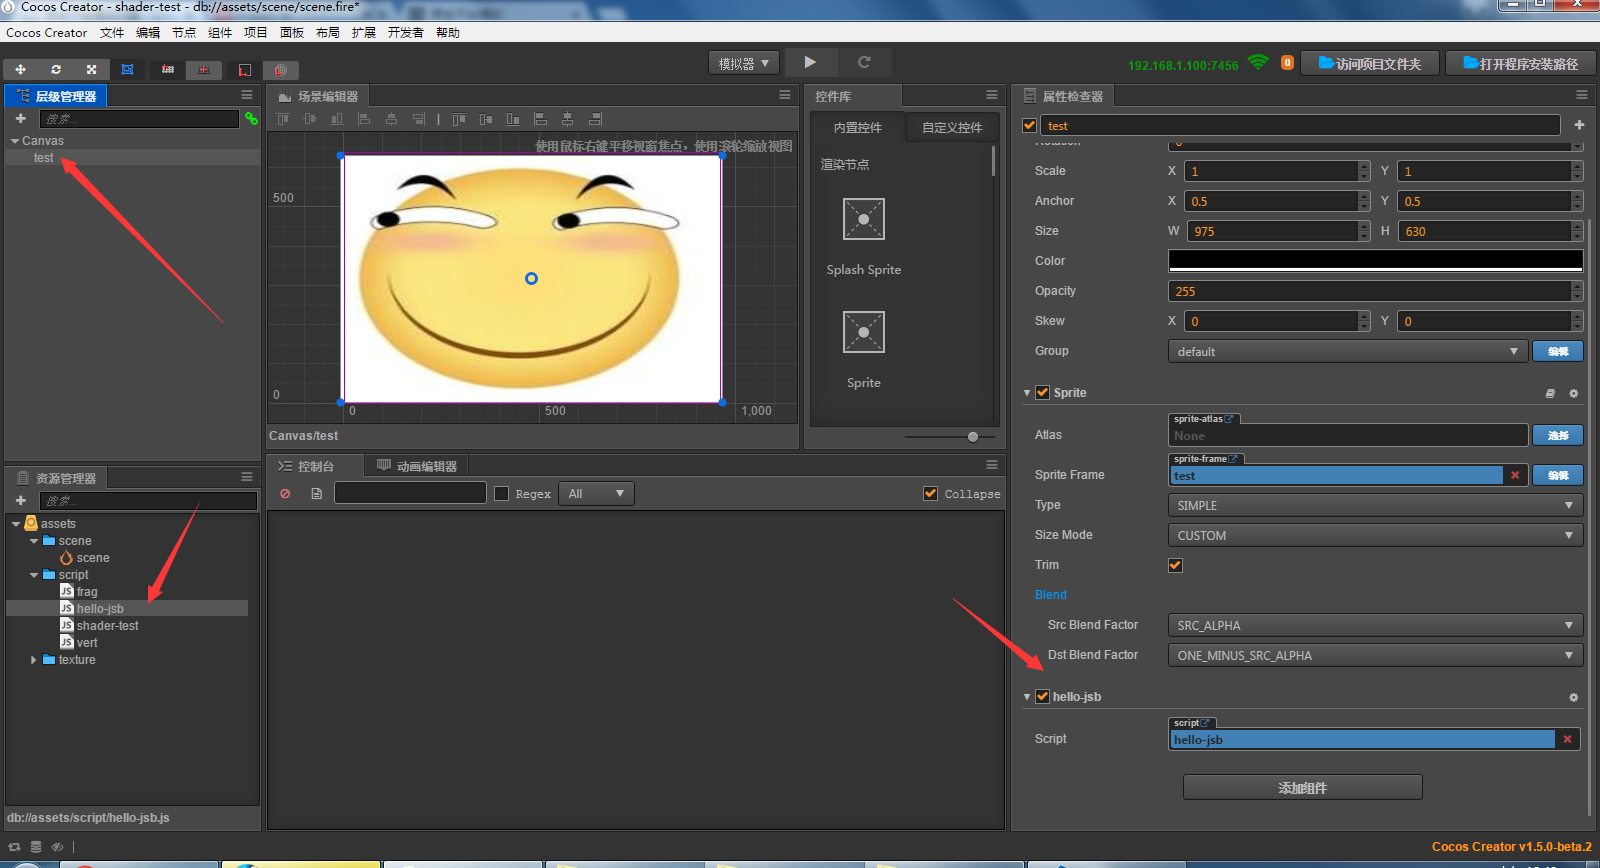Click the 打开程序安装路径 install path button
This screenshot has height=868, width=1600.
coord(1521,63)
